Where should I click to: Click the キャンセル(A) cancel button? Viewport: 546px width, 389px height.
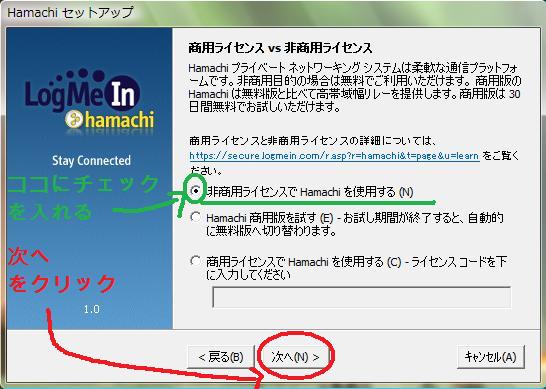[x=490, y=357]
